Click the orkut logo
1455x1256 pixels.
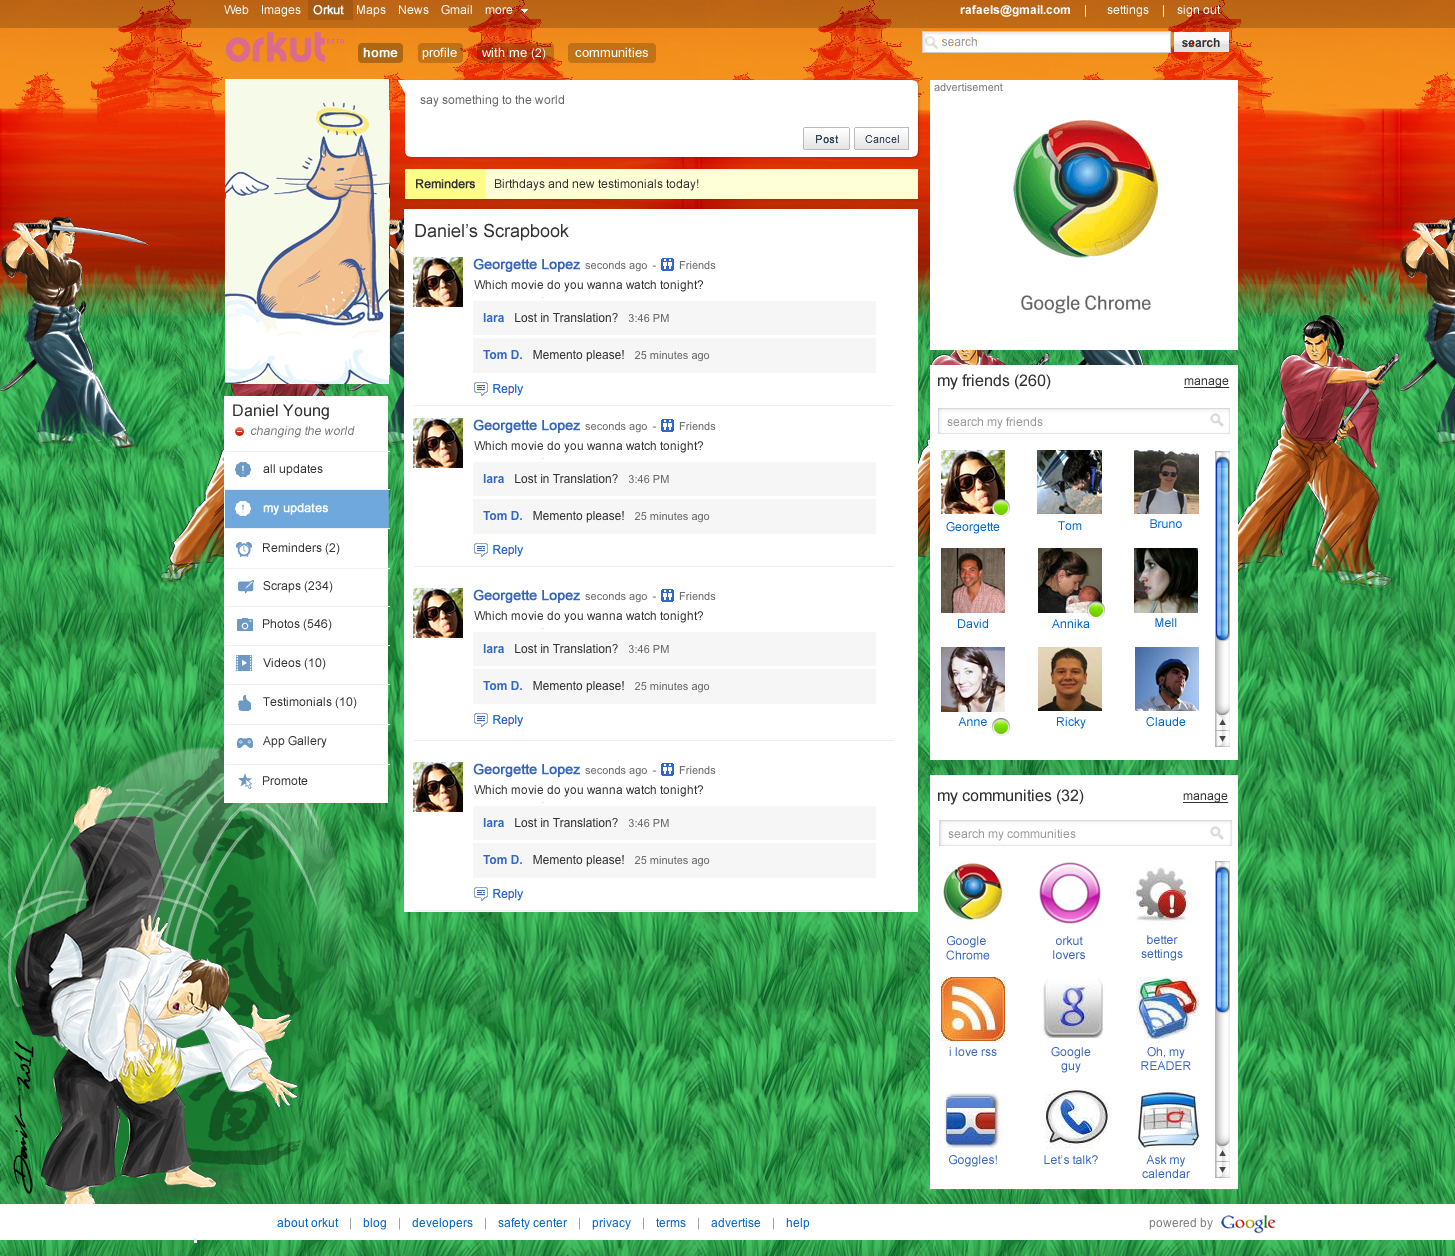click(x=276, y=47)
